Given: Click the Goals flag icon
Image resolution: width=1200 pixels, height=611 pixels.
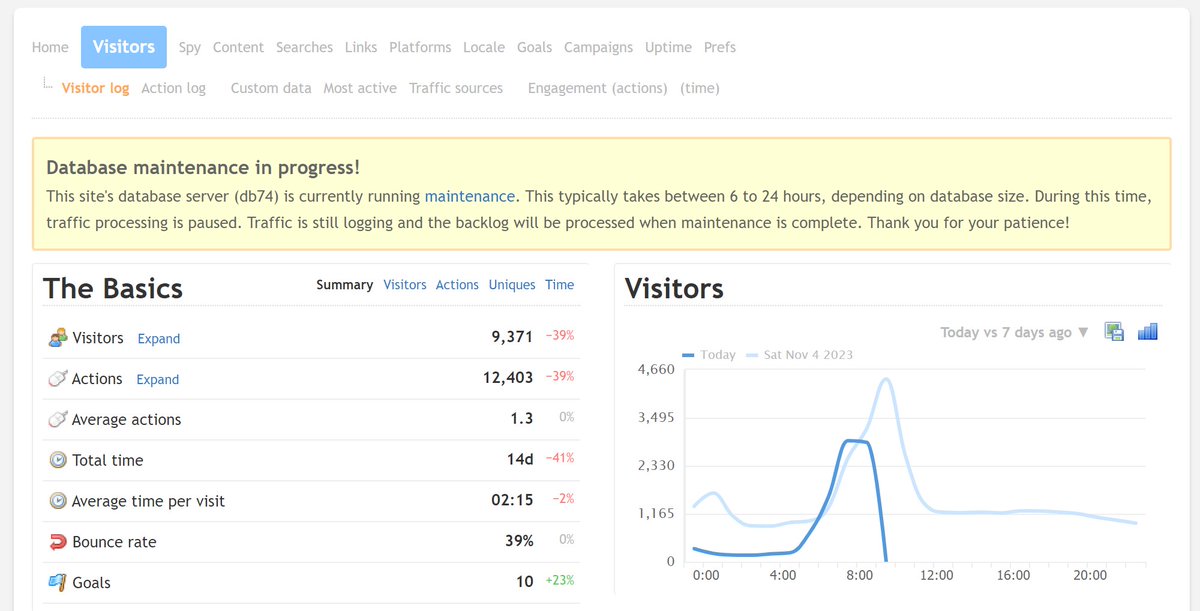Looking at the screenshot, I should coord(58,582).
